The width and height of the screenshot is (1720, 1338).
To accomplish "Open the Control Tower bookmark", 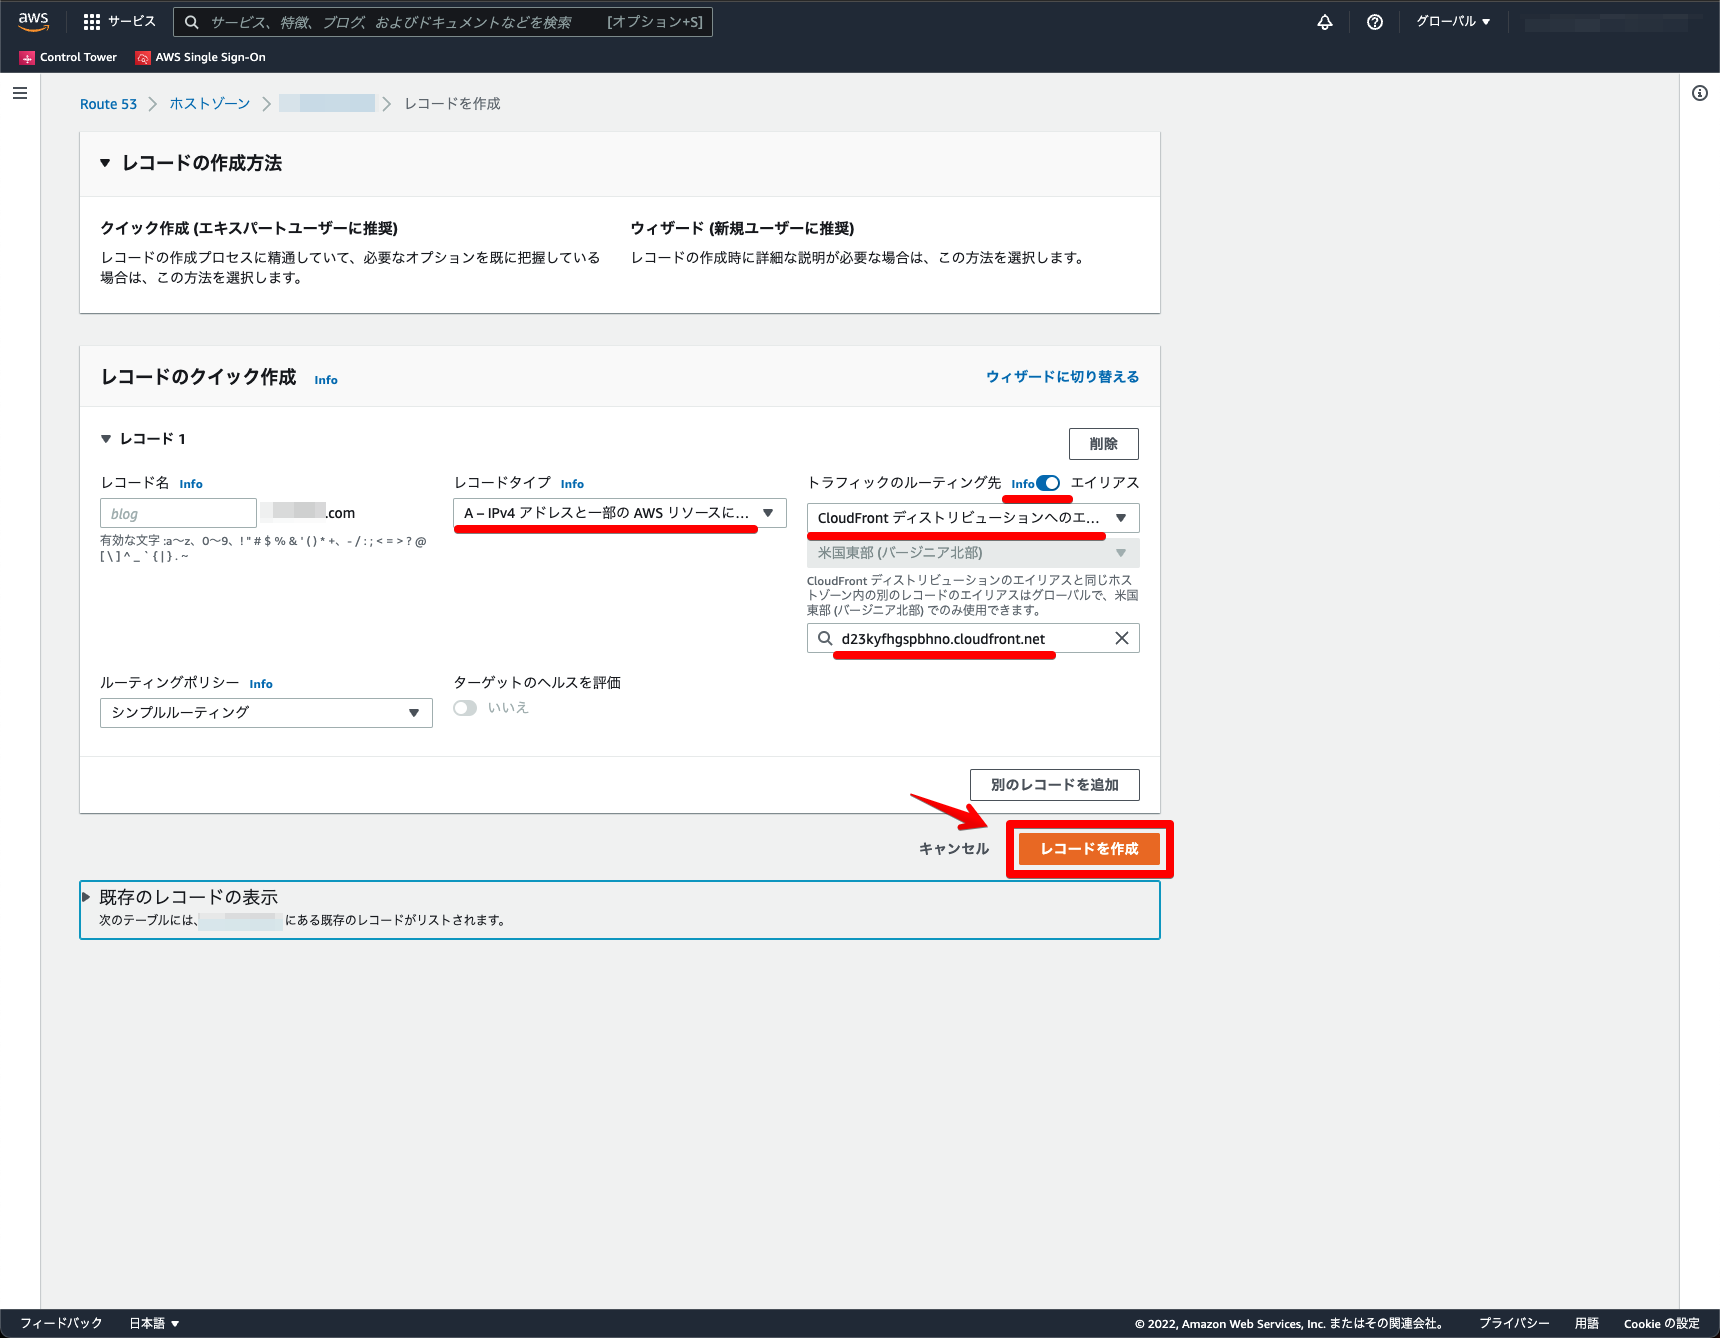I will point(68,57).
